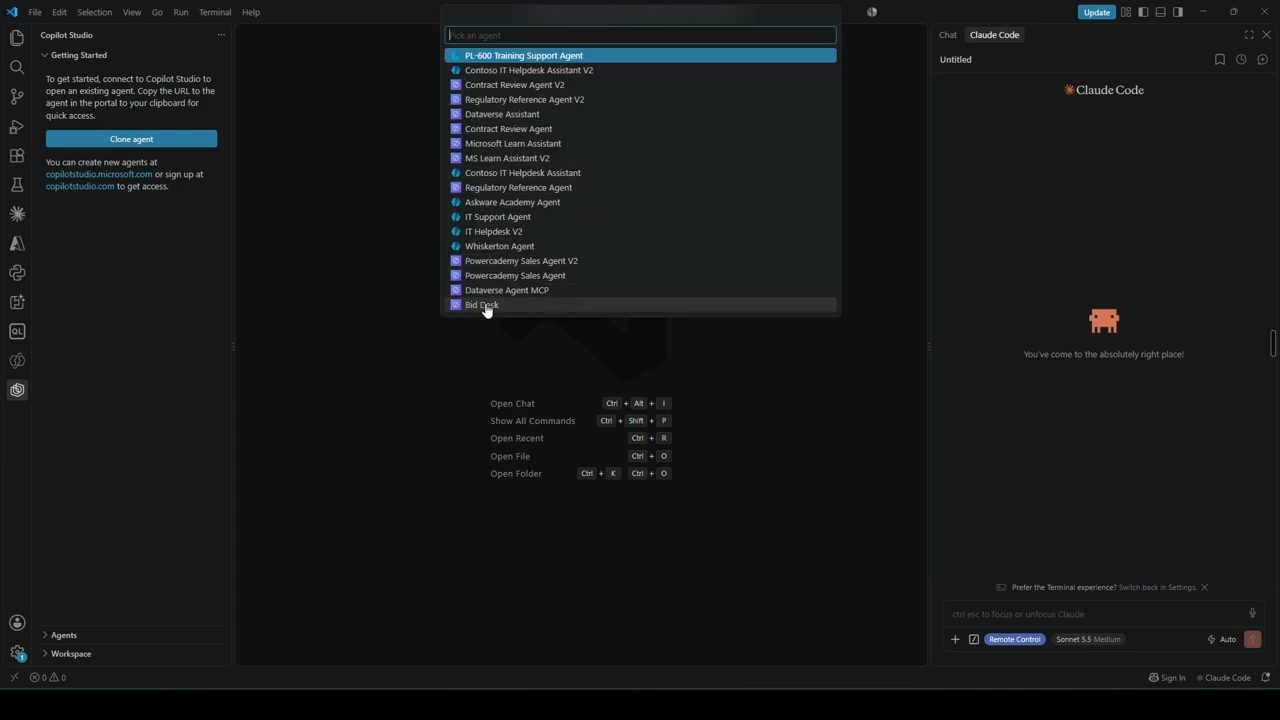Image resolution: width=1280 pixels, height=720 pixels.
Task: Click the Pick an agent input field
Action: pos(640,35)
